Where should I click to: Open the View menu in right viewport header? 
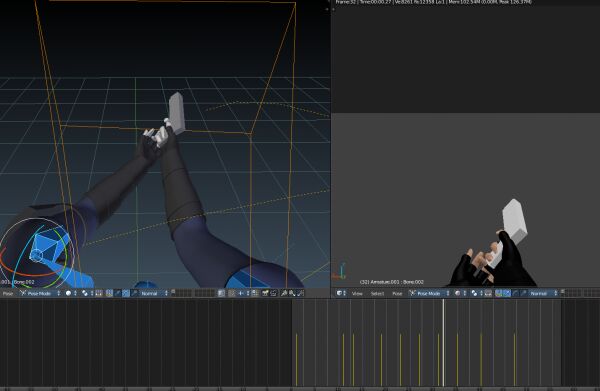point(357,293)
